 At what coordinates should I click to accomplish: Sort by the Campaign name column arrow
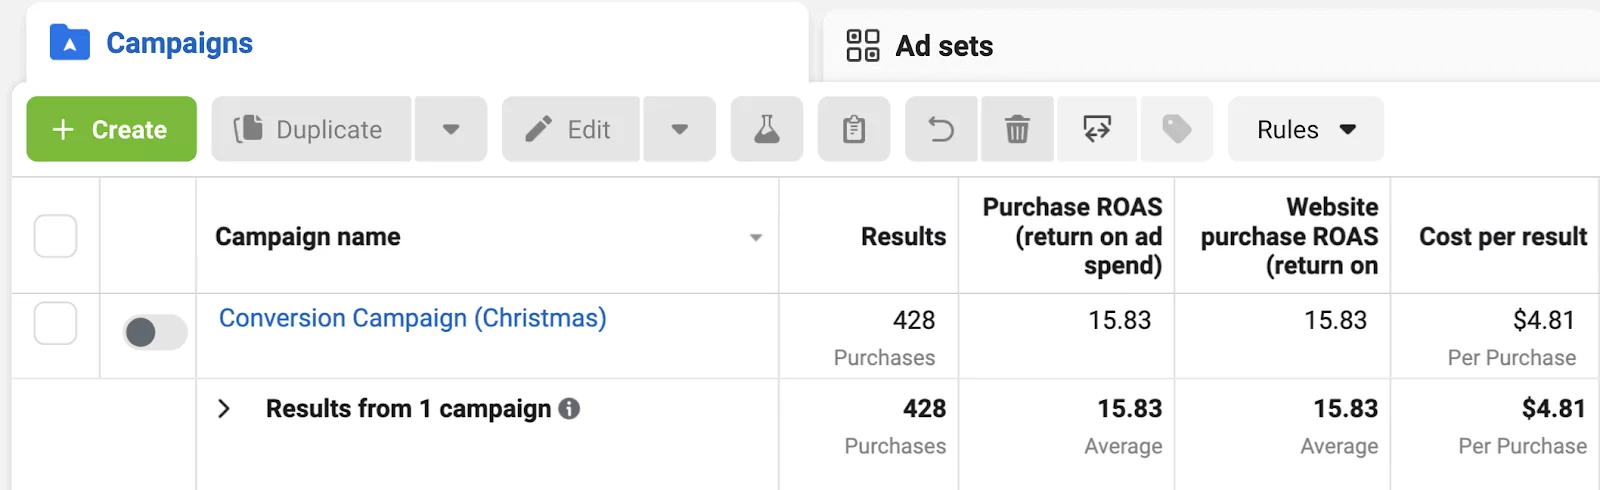click(x=756, y=237)
